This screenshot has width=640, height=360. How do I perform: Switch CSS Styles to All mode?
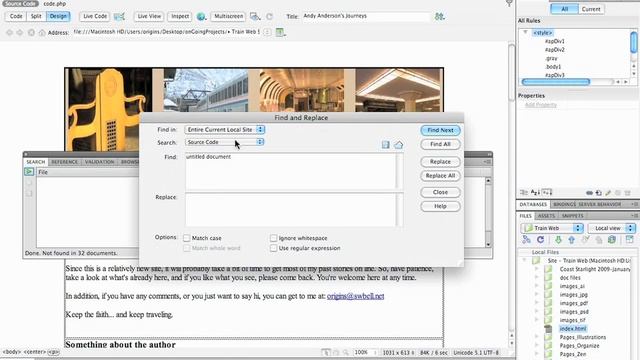pos(564,9)
